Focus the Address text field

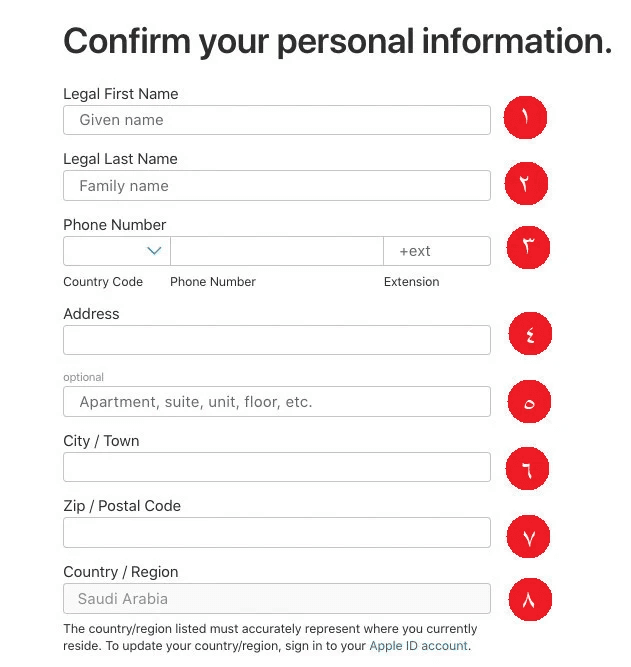pyautogui.click(x=276, y=340)
